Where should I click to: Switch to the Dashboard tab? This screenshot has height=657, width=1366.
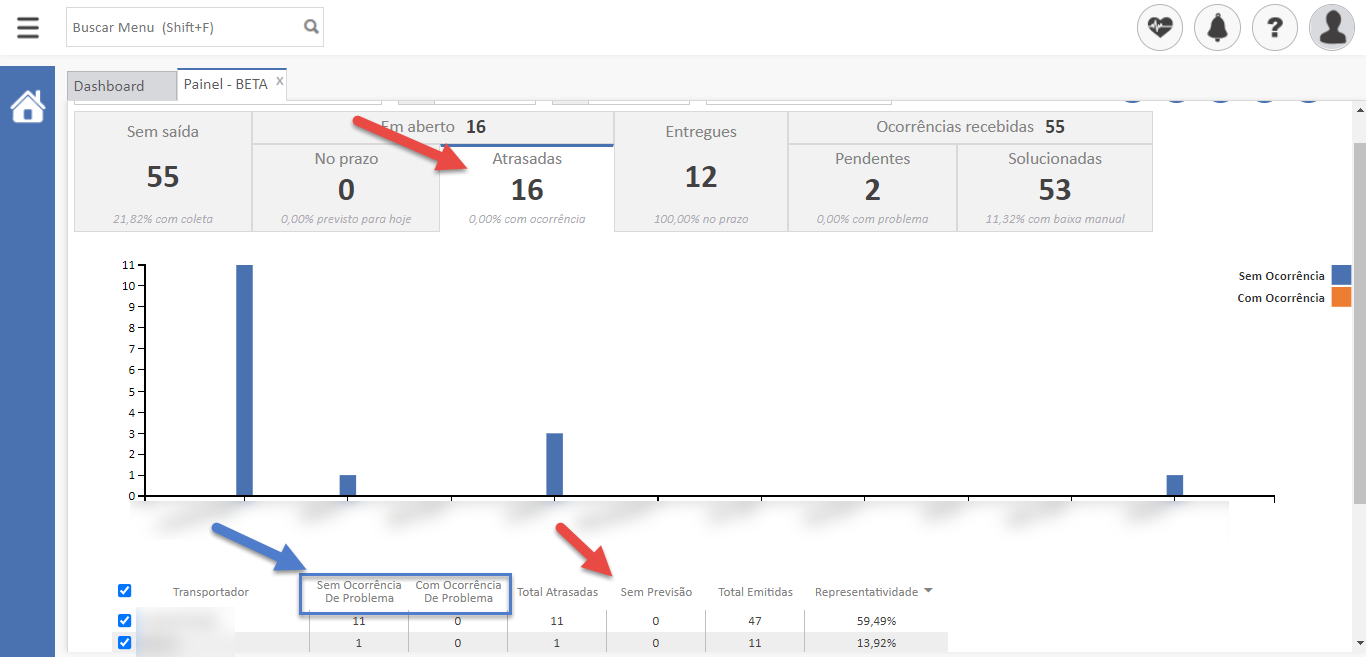click(x=109, y=86)
